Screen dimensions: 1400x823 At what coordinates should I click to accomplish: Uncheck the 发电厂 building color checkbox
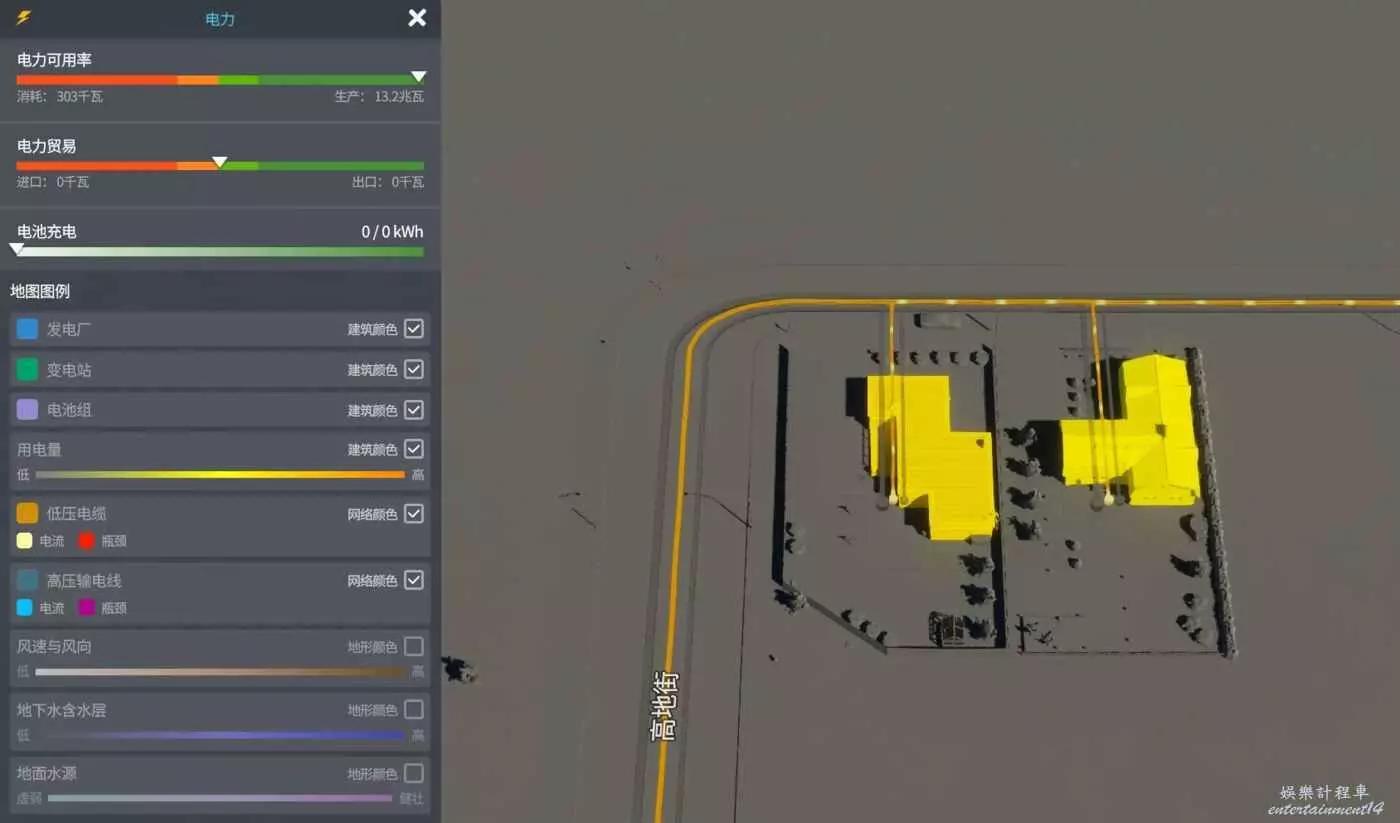click(x=414, y=329)
